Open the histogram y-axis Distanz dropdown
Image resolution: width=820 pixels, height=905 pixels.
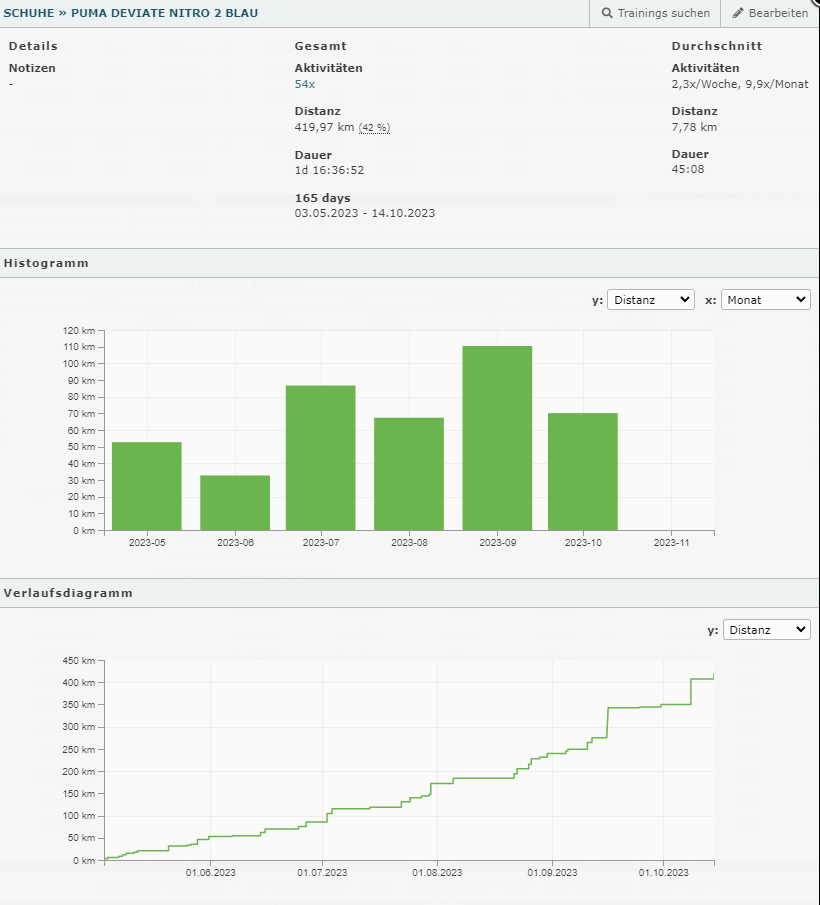click(x=650, y=299)
